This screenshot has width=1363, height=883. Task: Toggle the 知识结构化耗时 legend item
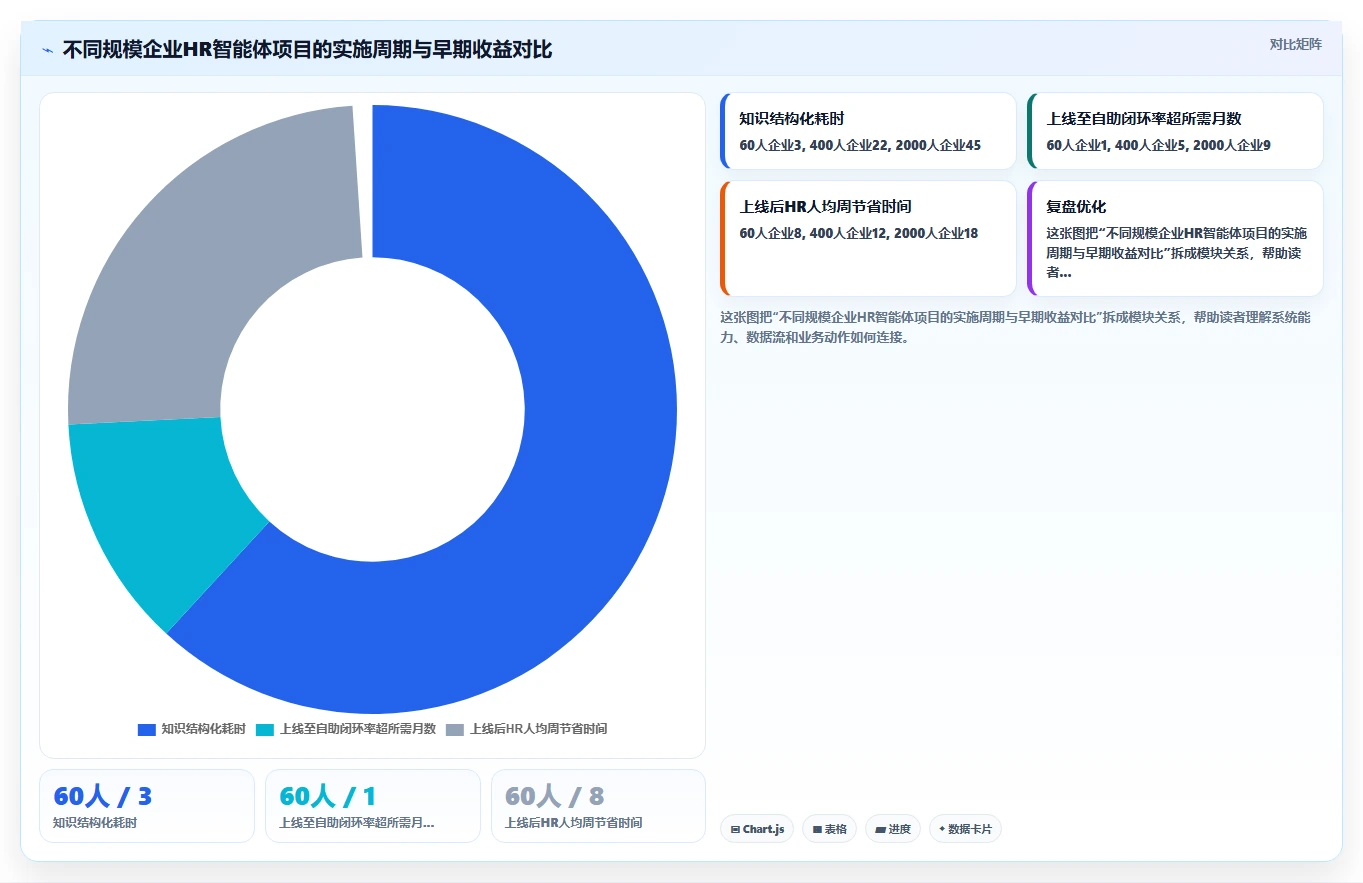pos(192,729)
